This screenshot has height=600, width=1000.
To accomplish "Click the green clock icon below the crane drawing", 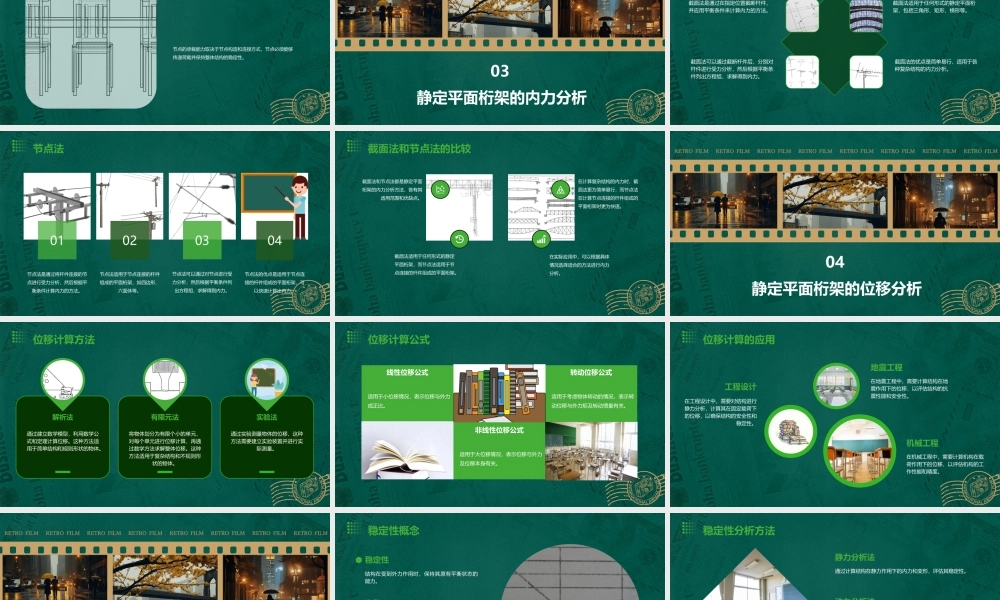I will pyautogui.click(x=459, y=239).
